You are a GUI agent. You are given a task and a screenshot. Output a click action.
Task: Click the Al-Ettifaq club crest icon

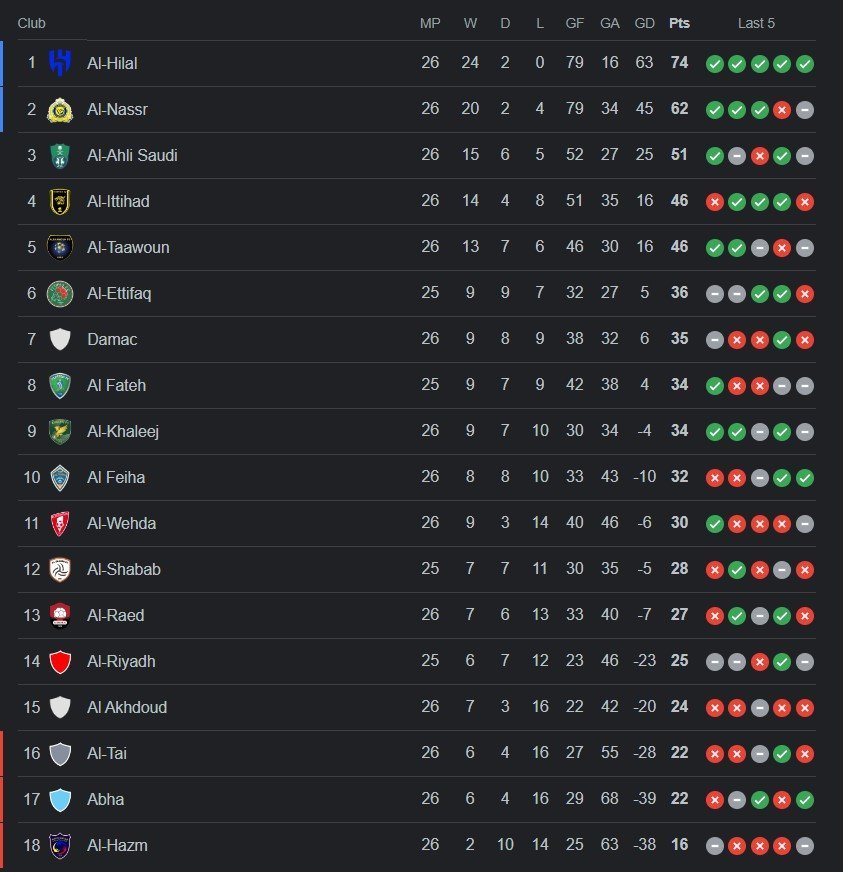[60, 293]
